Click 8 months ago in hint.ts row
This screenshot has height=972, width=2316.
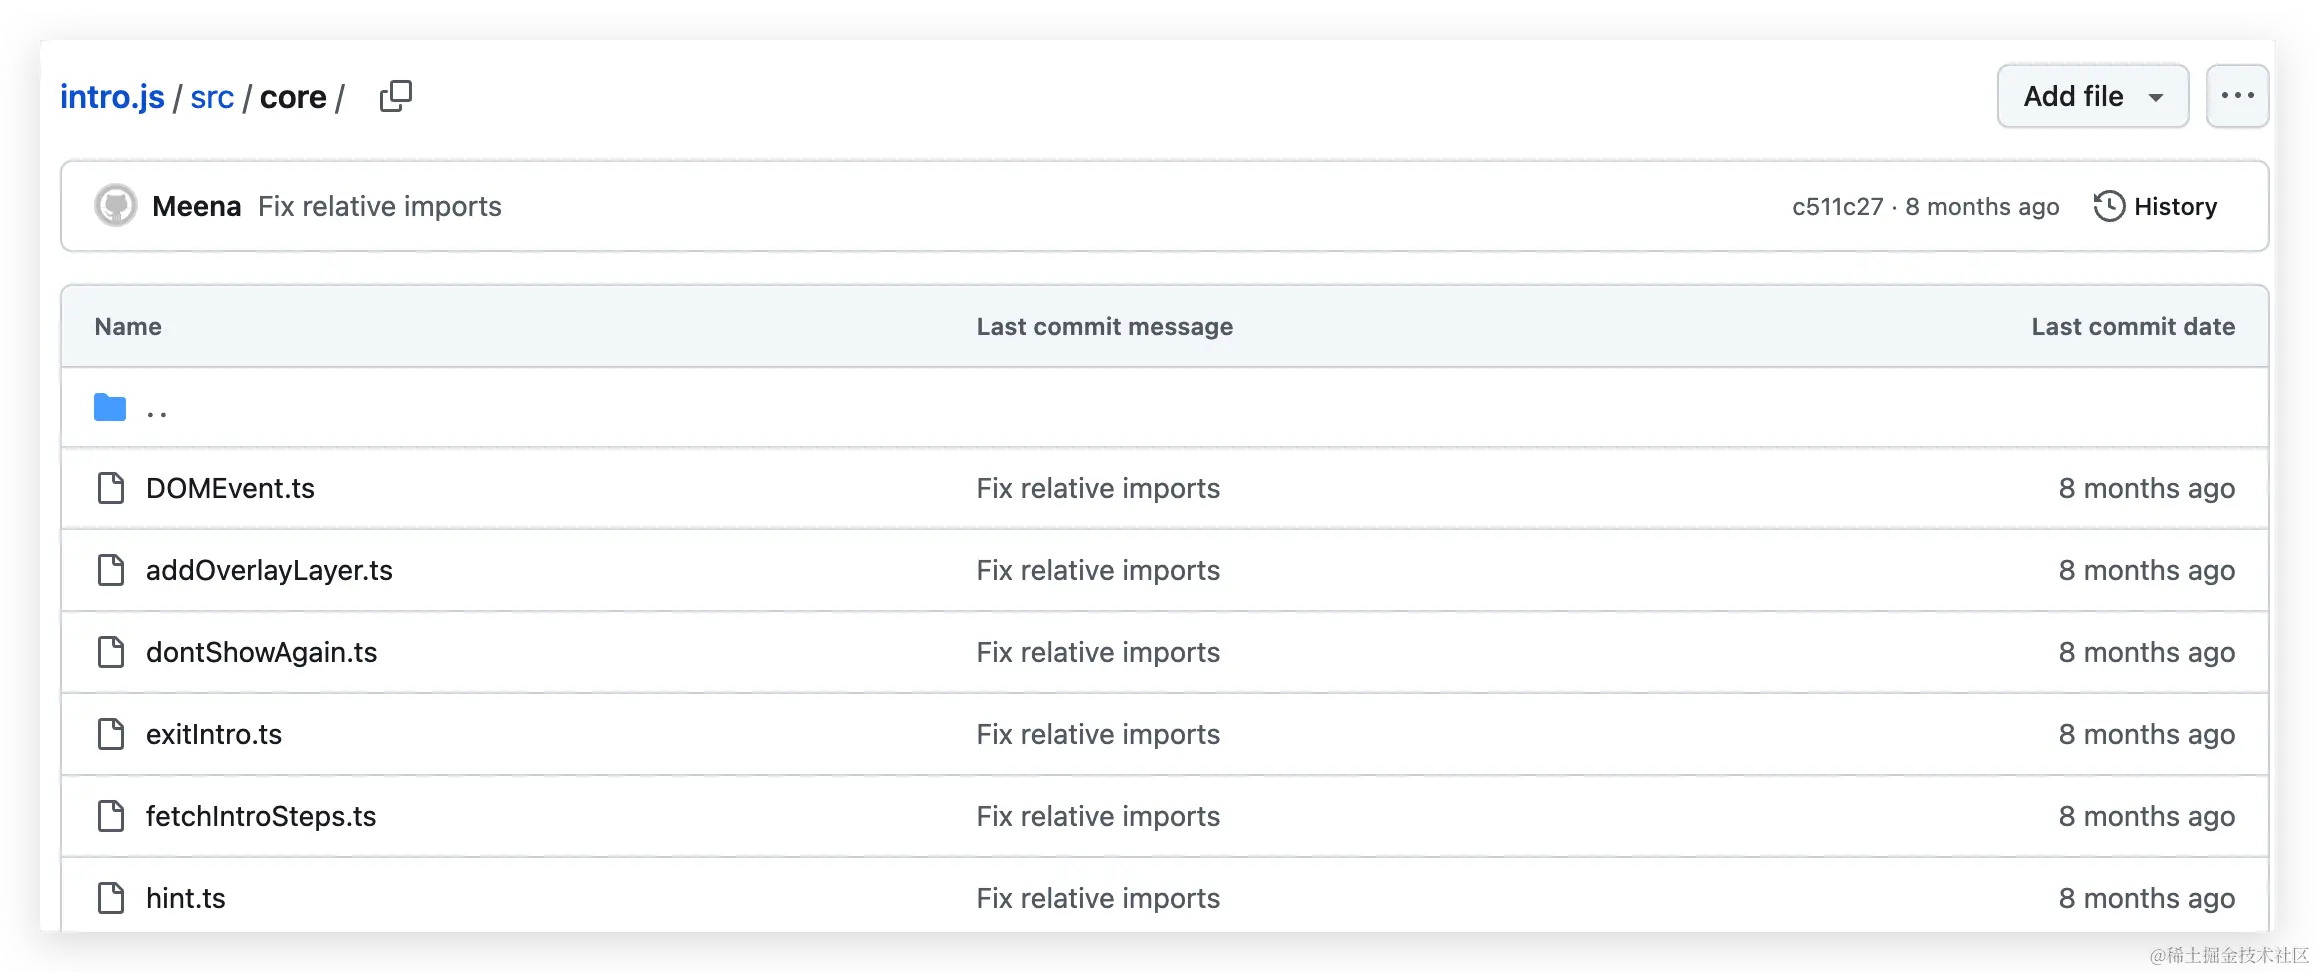click(x=2146, y=898)
